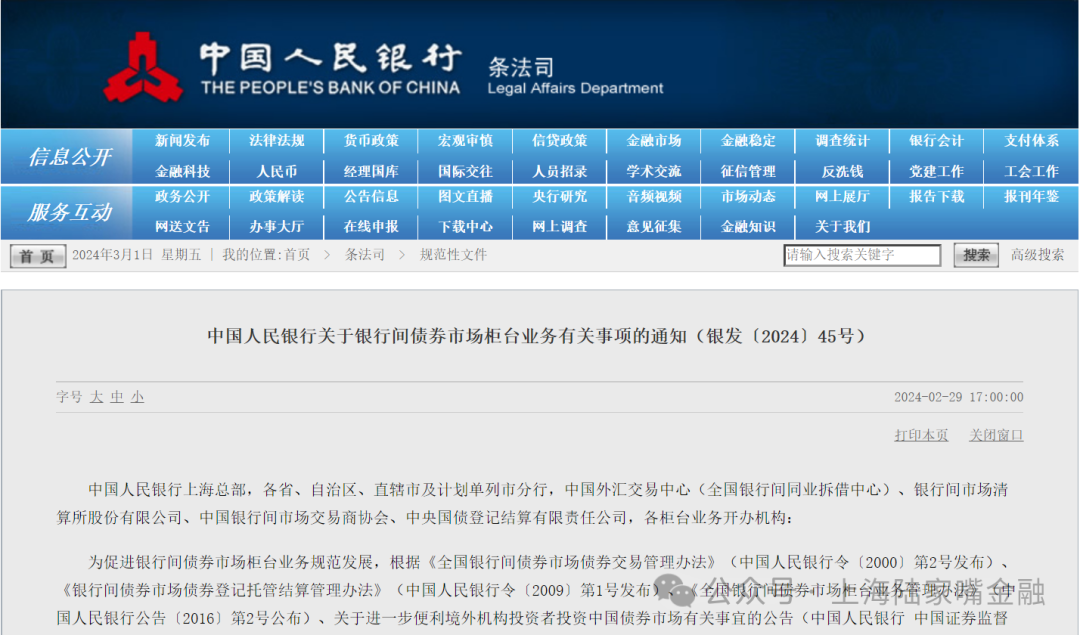Open the 货币政策 monetary policy menu
Viewport: 1080px width, 635px height.
[x=371, y=141]
